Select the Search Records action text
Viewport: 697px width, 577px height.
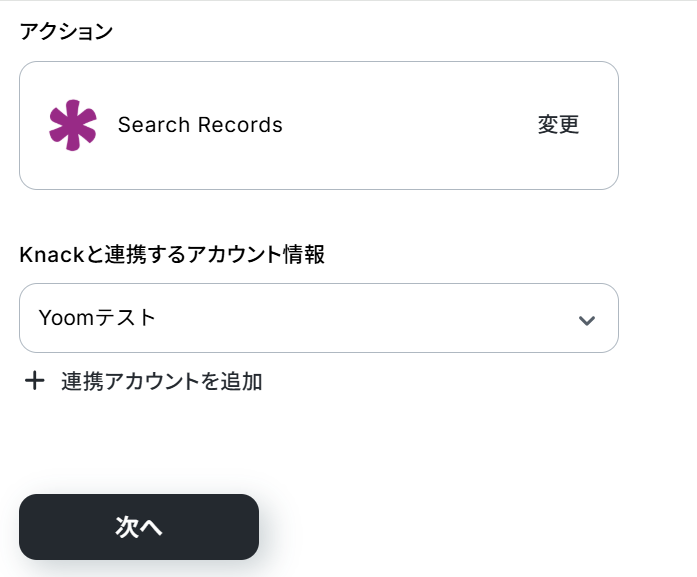point(200,125)
